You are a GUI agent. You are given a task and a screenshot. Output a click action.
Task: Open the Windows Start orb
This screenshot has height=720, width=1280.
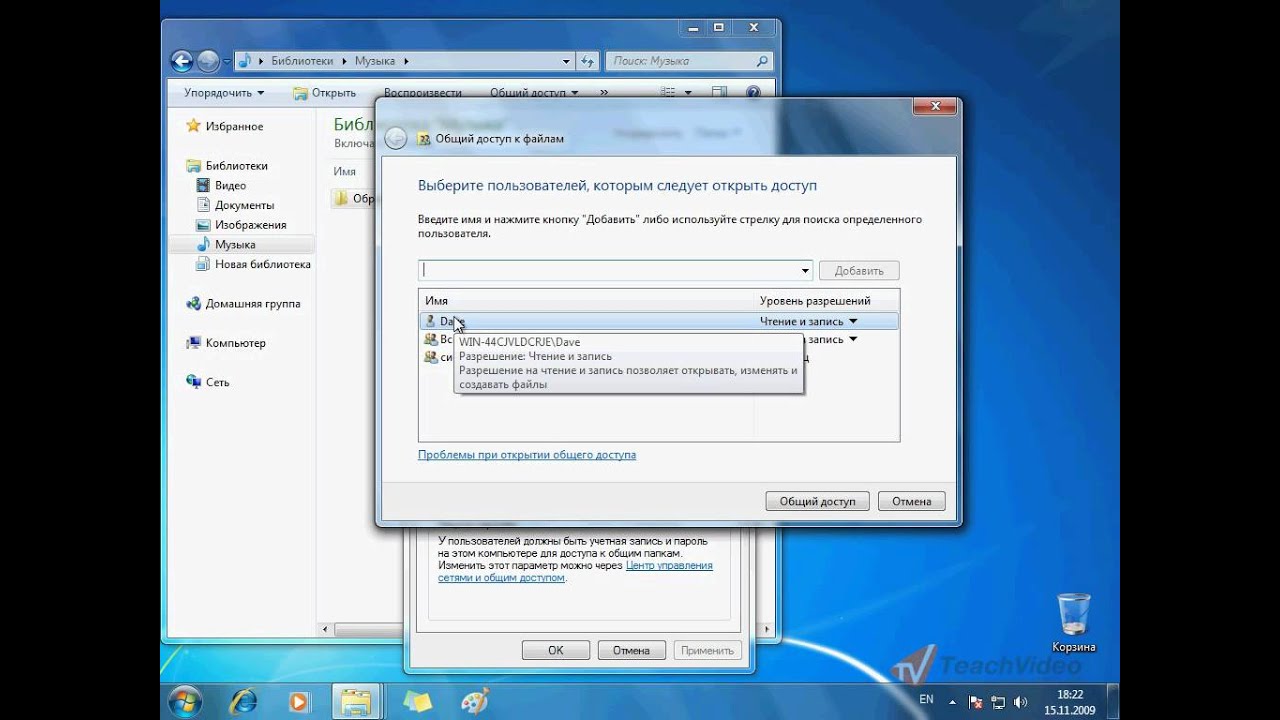click(x=182, y=700)
